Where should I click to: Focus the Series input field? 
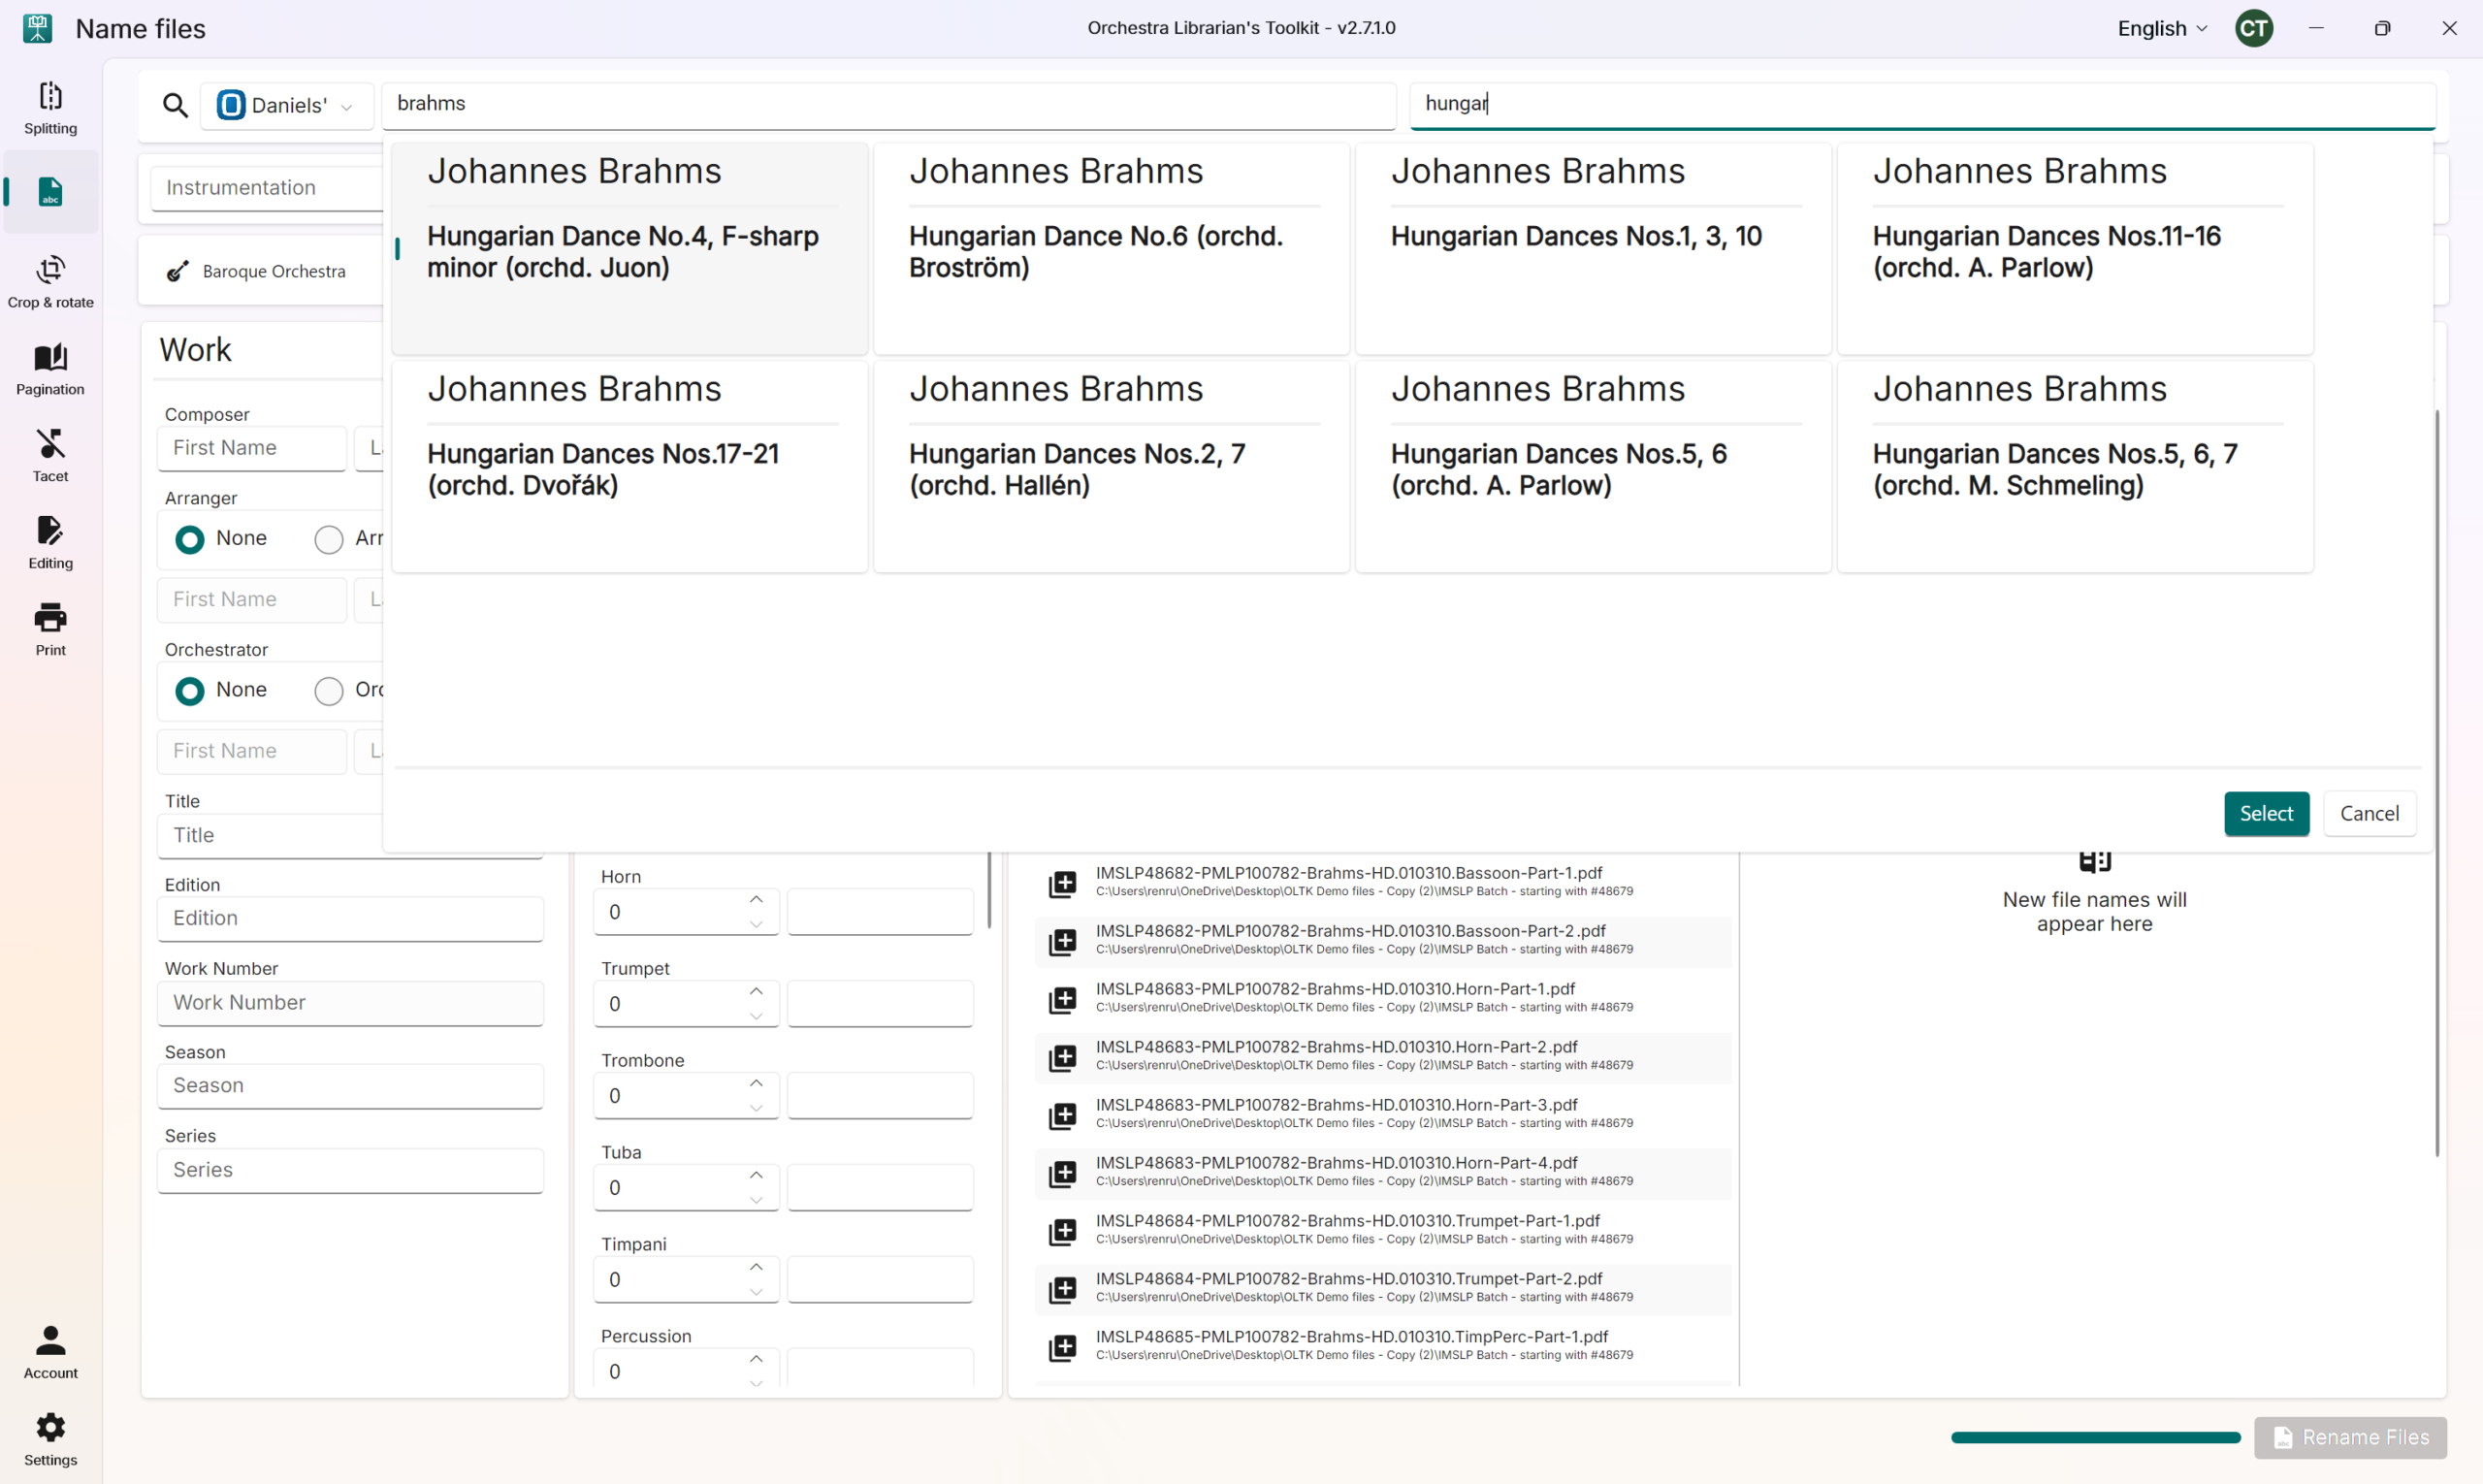point(350,1170)
